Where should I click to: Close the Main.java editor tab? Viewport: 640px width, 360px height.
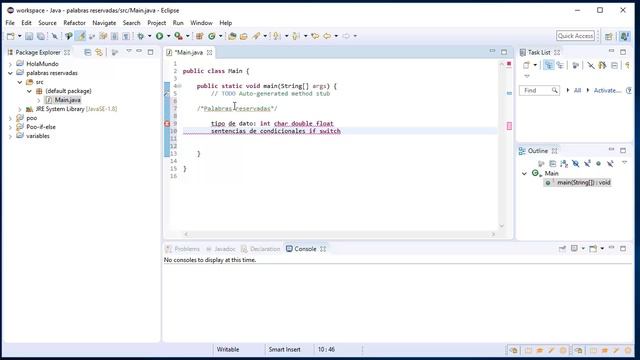click(x=209, y=52)
